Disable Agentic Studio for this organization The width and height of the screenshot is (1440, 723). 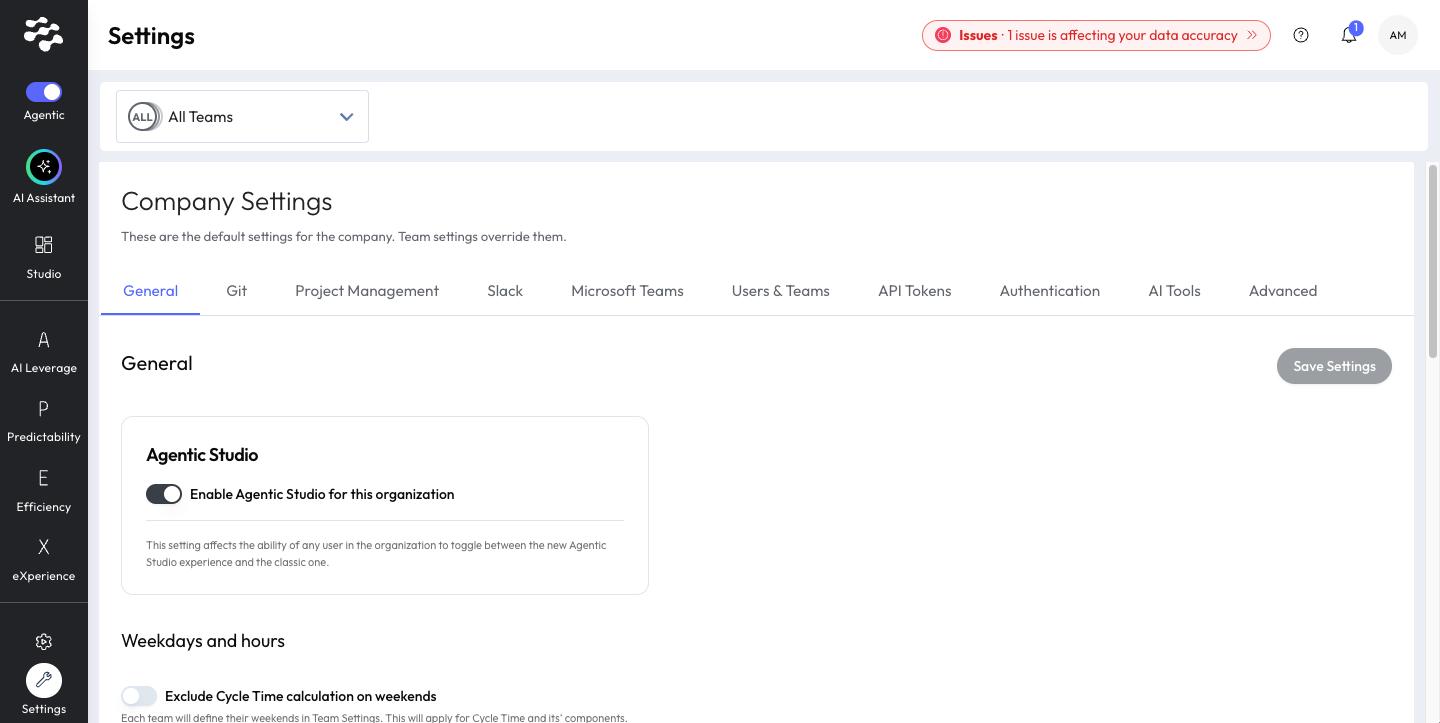tap(164, 494)
